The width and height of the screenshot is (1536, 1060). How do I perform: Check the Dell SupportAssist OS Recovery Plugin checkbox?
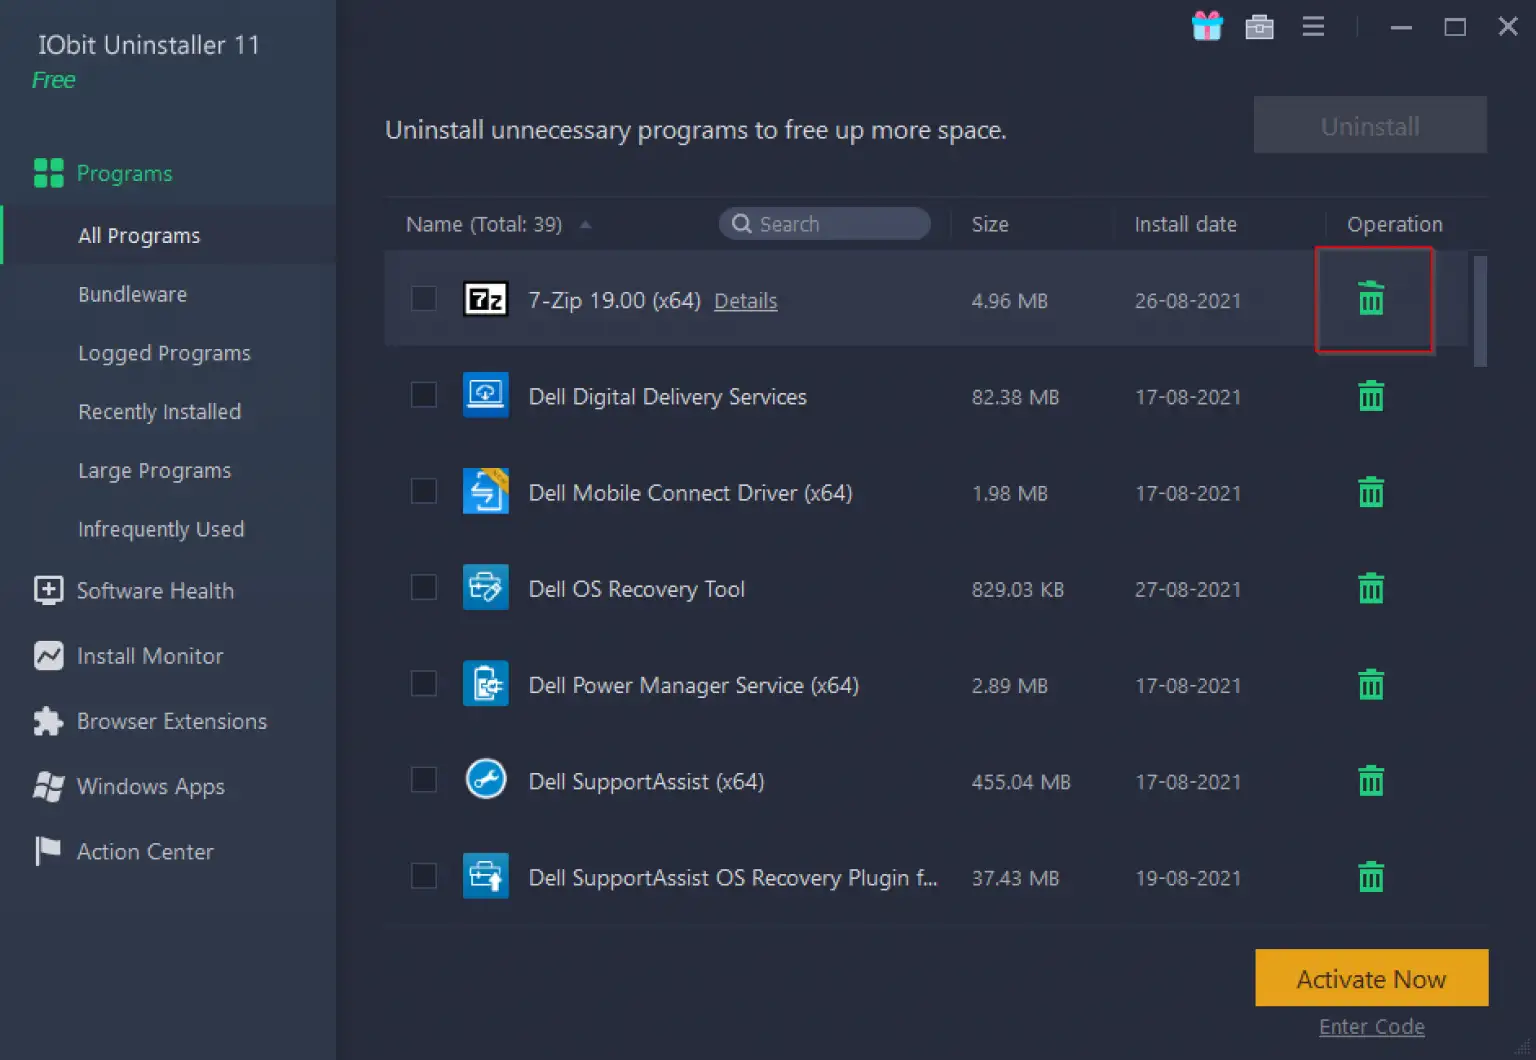[x=424, y=874]
